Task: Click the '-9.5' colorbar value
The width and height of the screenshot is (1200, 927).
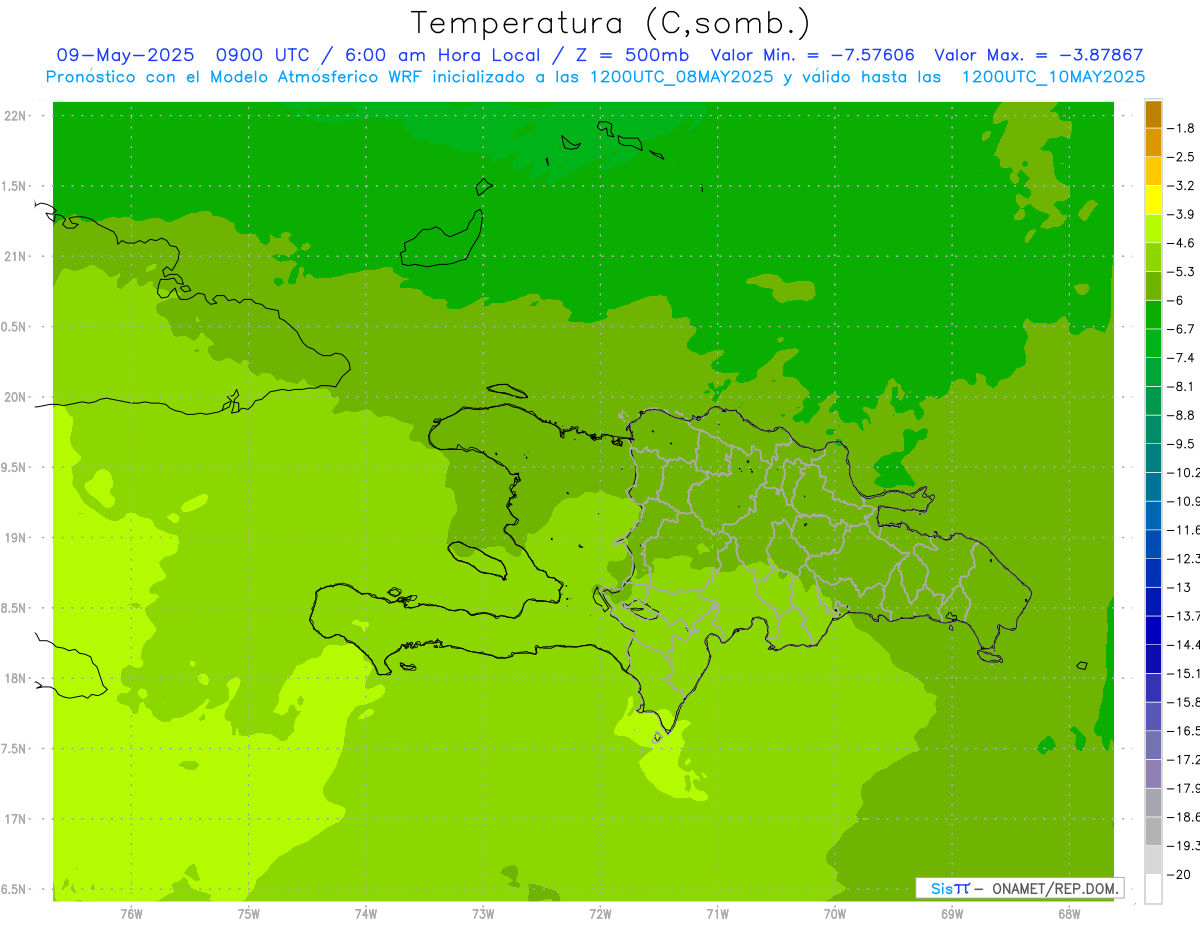Action: tap(1182, 444)
